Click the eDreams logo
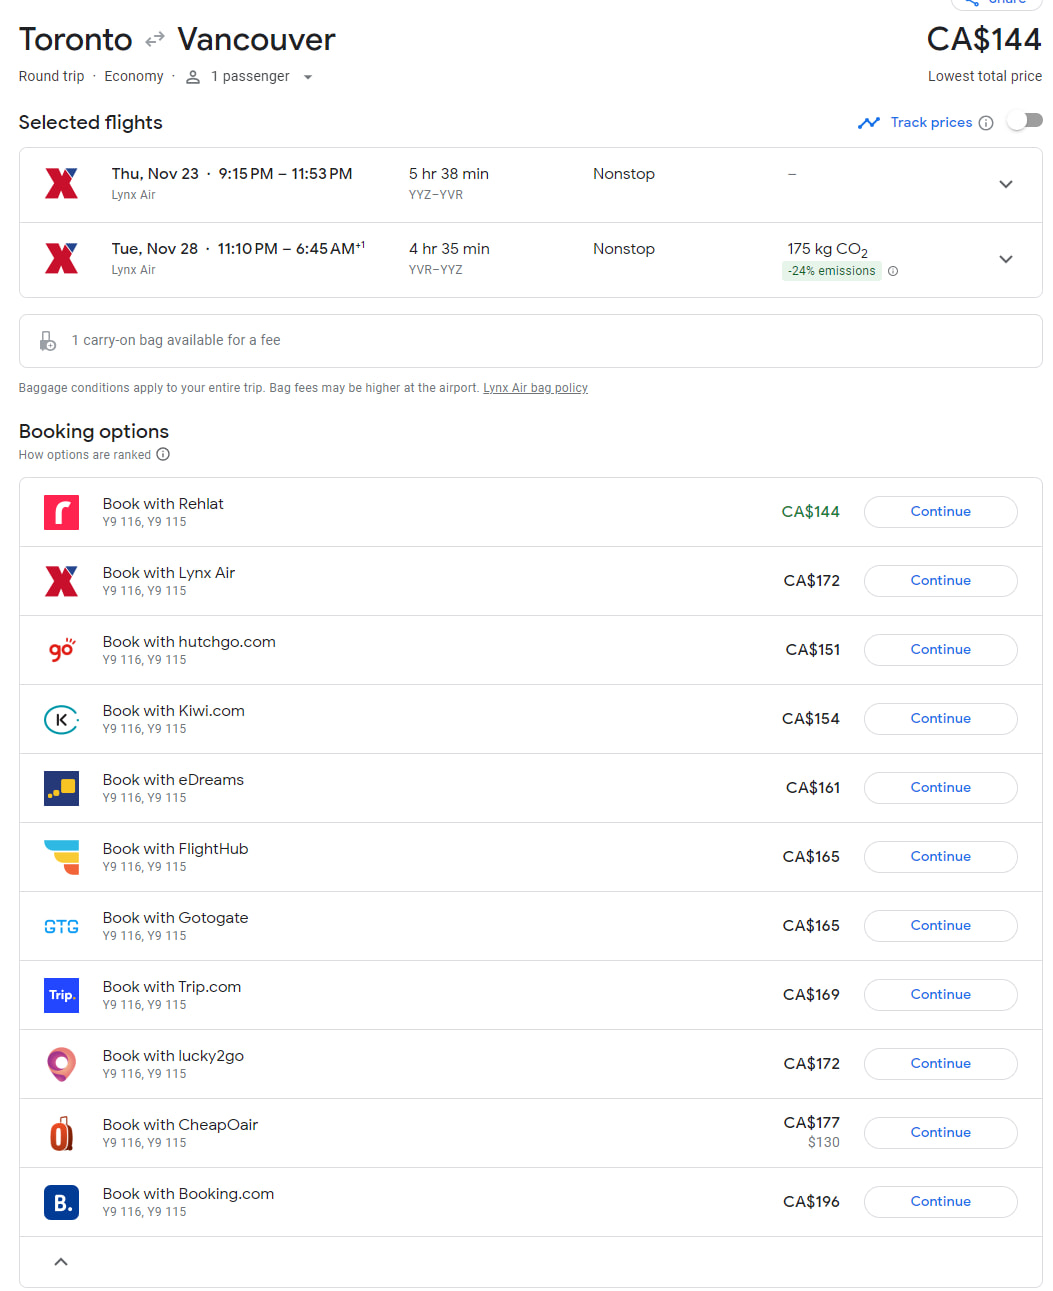 coord(61,787)
